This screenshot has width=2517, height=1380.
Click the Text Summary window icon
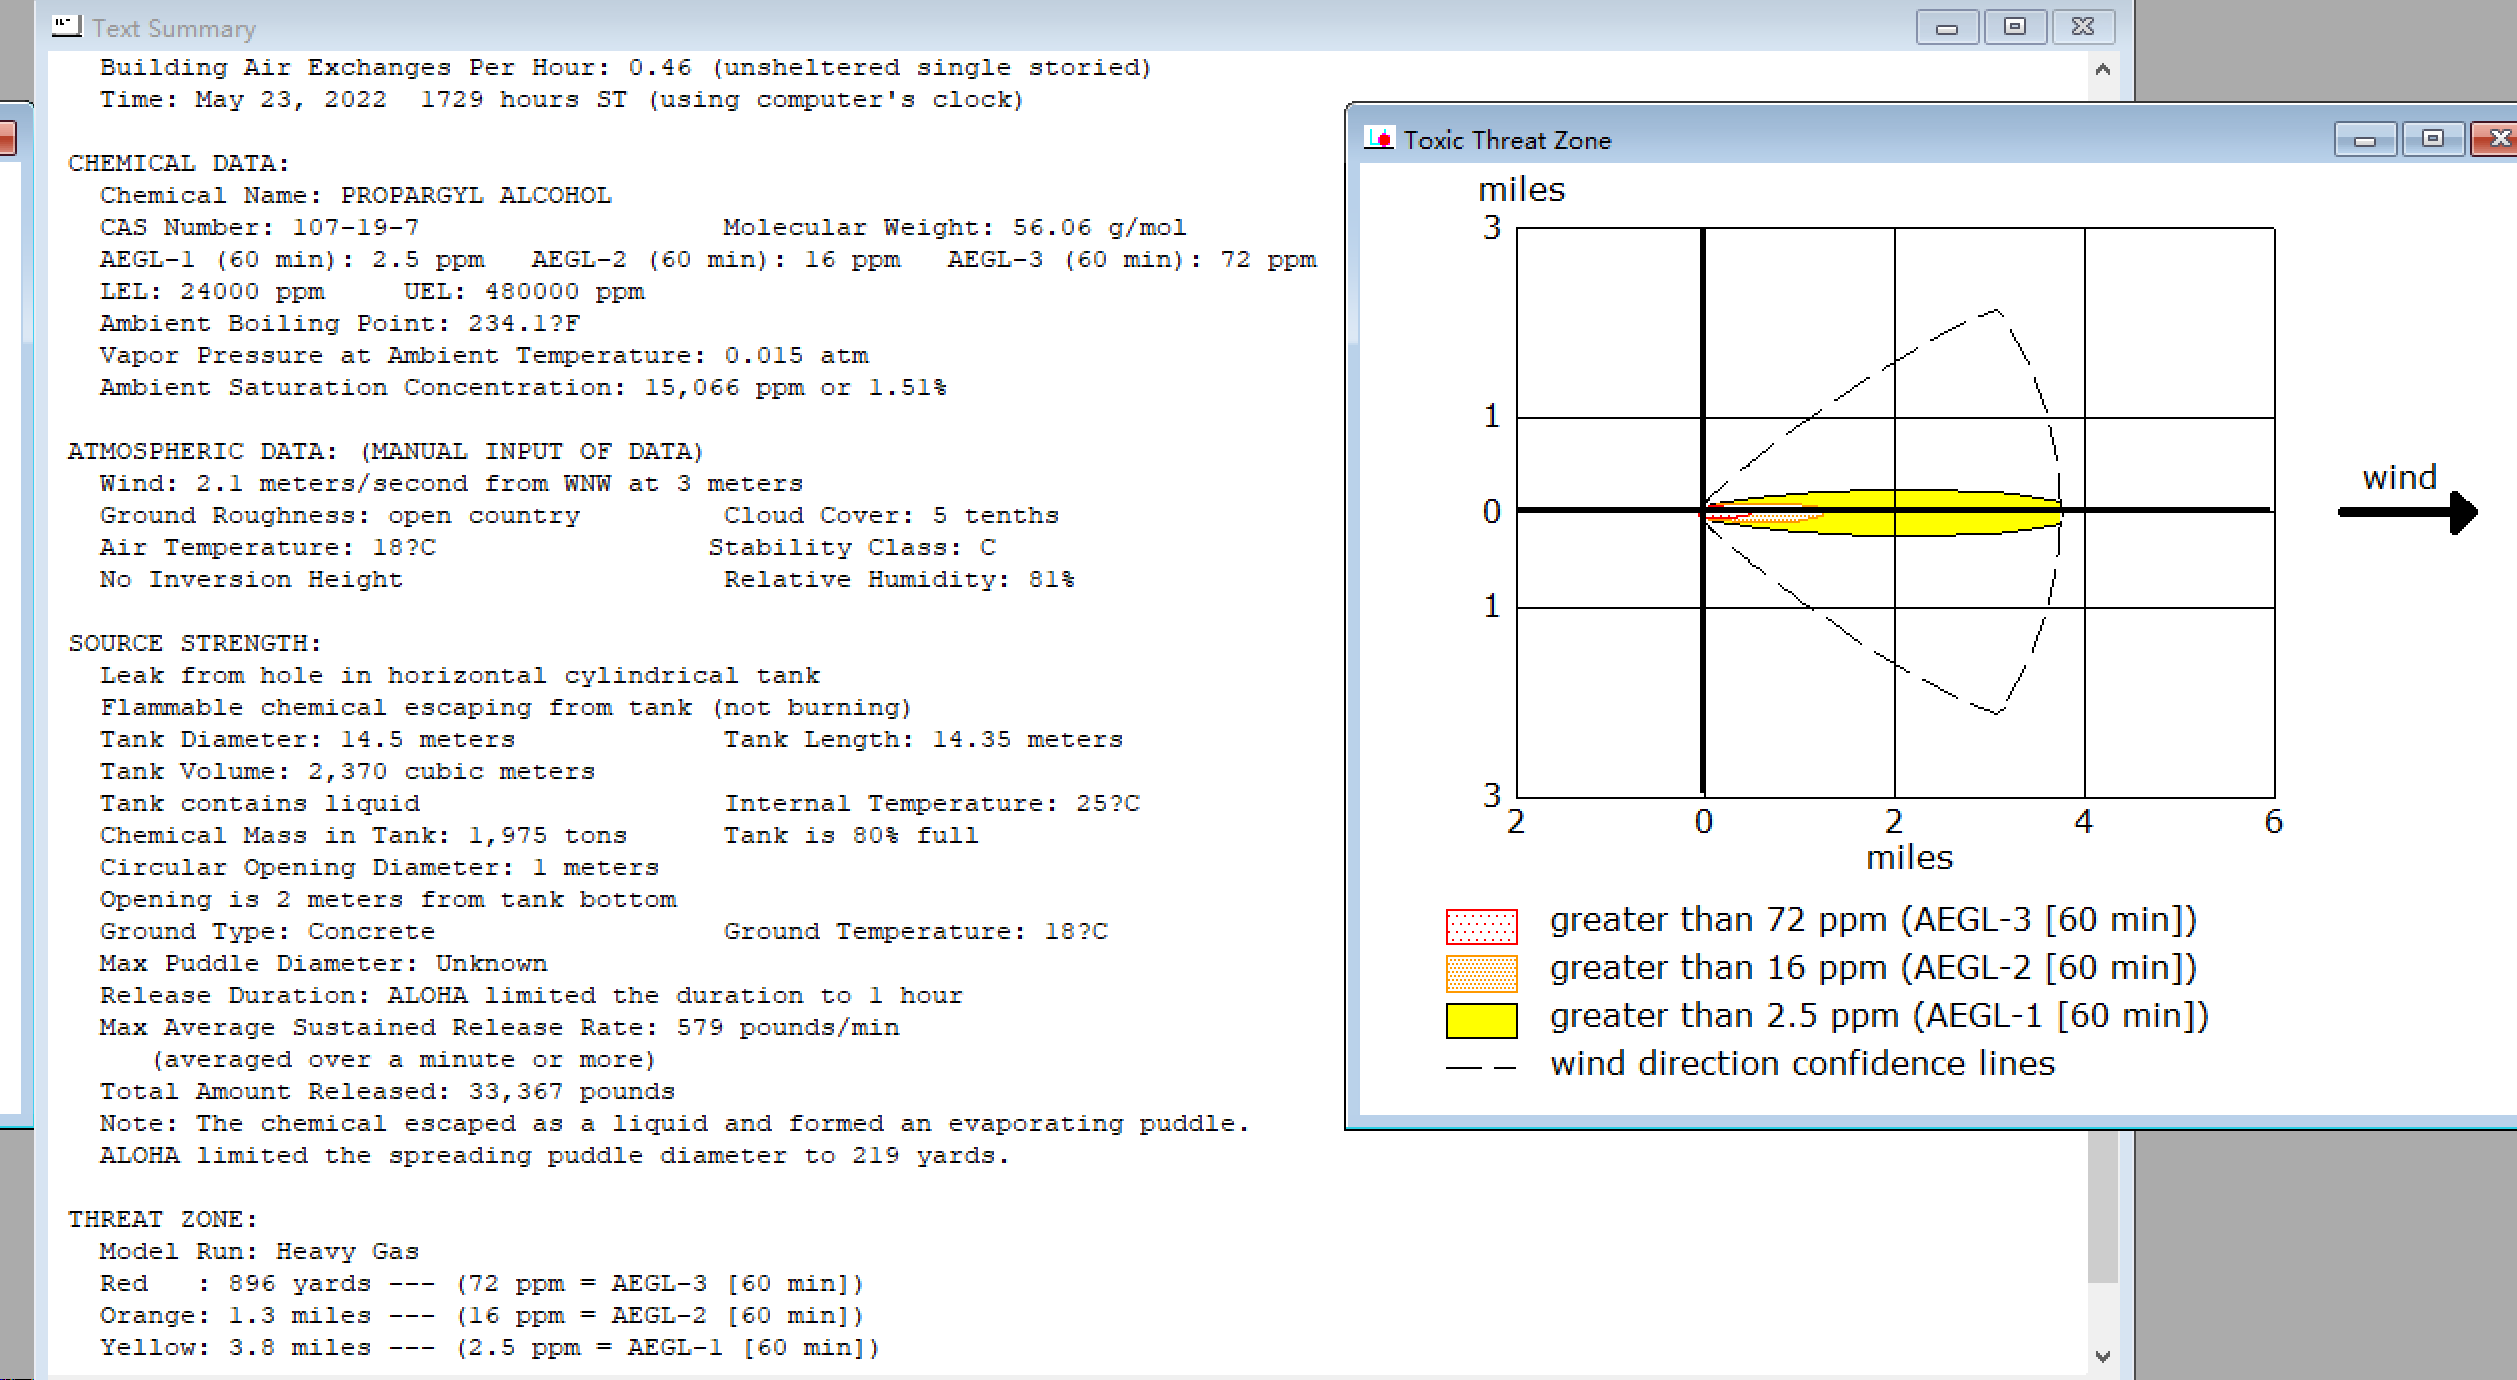pos(66,27)
